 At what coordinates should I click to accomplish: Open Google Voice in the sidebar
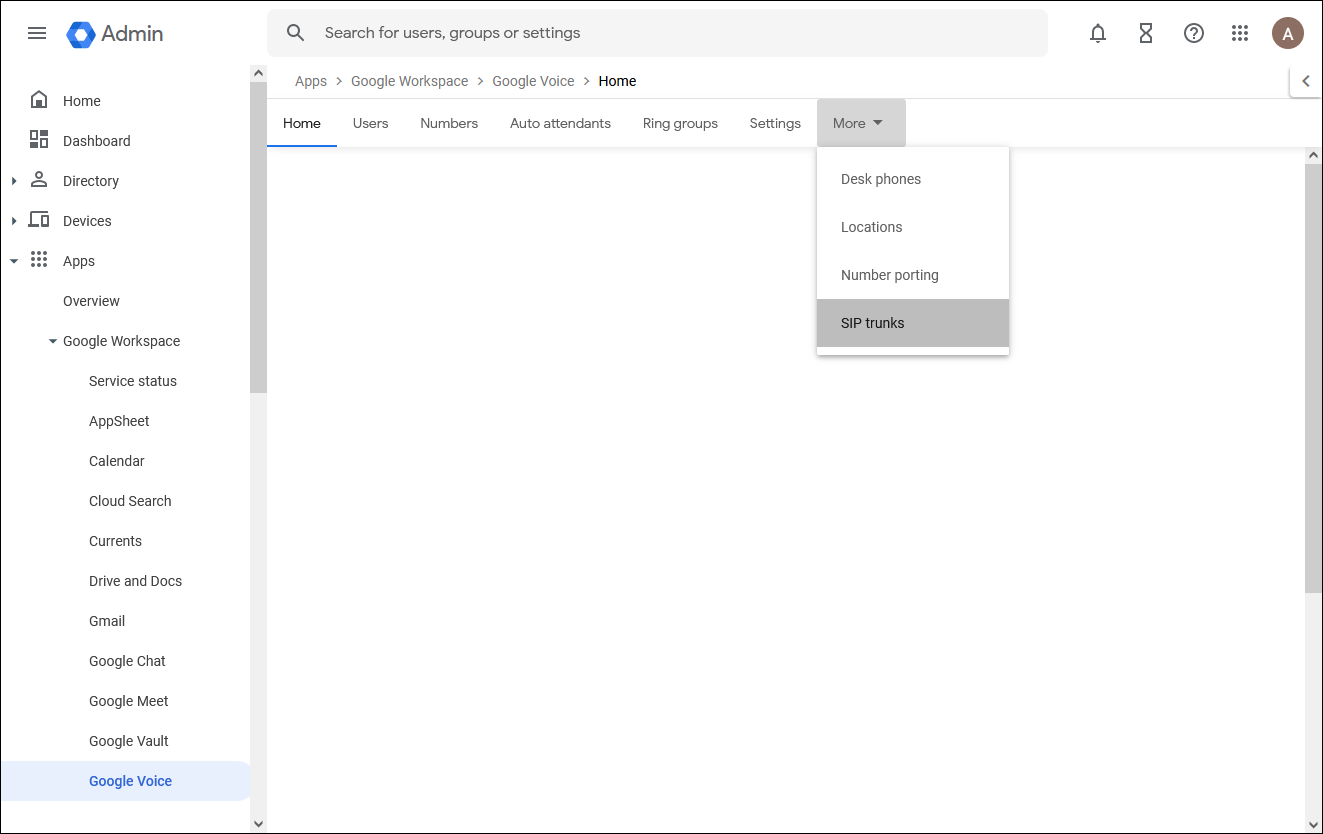pyautogui.click(x=125, y=781)
